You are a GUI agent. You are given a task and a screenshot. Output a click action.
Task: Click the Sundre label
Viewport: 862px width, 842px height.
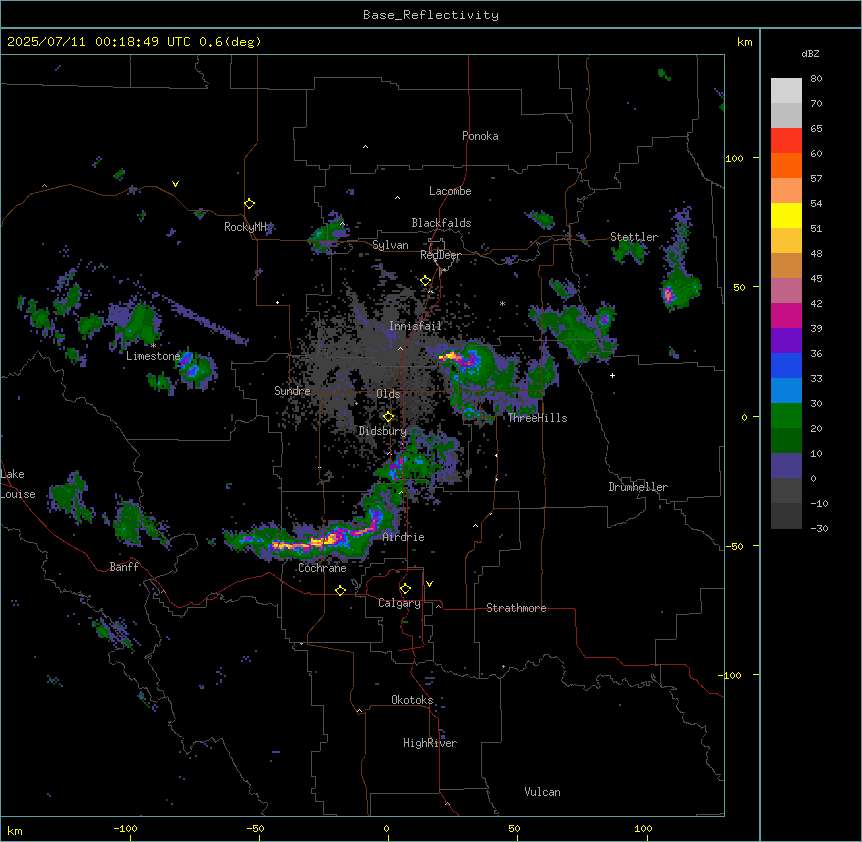pyautogui.click(x=292, y=391)
